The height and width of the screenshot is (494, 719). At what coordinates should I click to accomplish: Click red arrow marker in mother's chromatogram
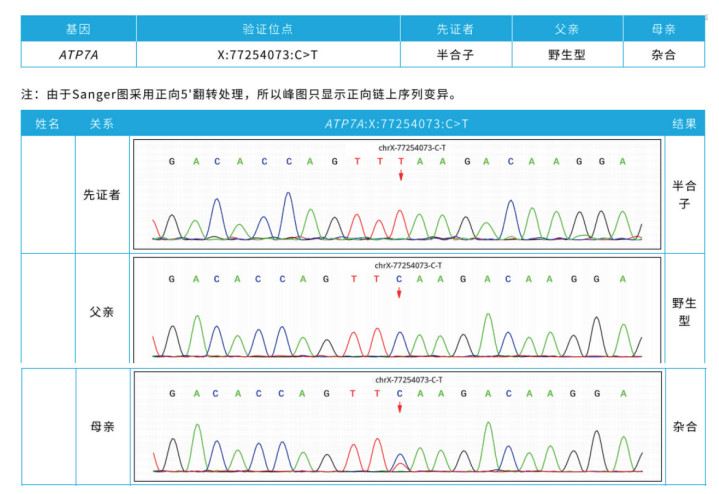[399, 407]
